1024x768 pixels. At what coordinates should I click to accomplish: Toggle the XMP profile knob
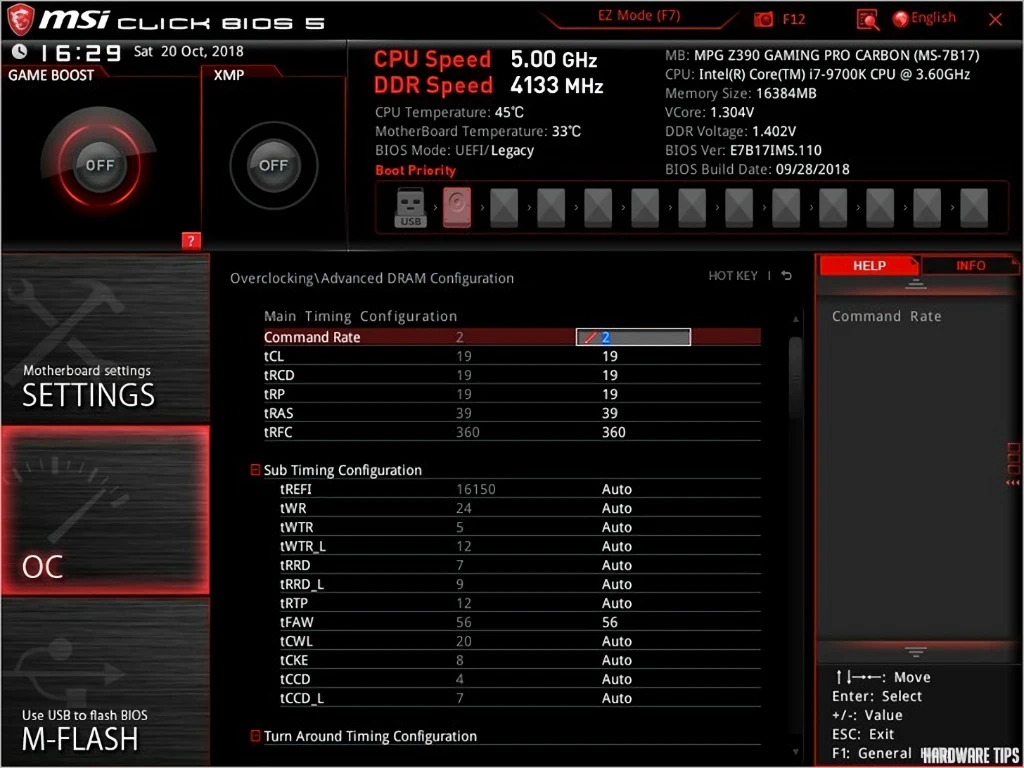click(274, 165)
